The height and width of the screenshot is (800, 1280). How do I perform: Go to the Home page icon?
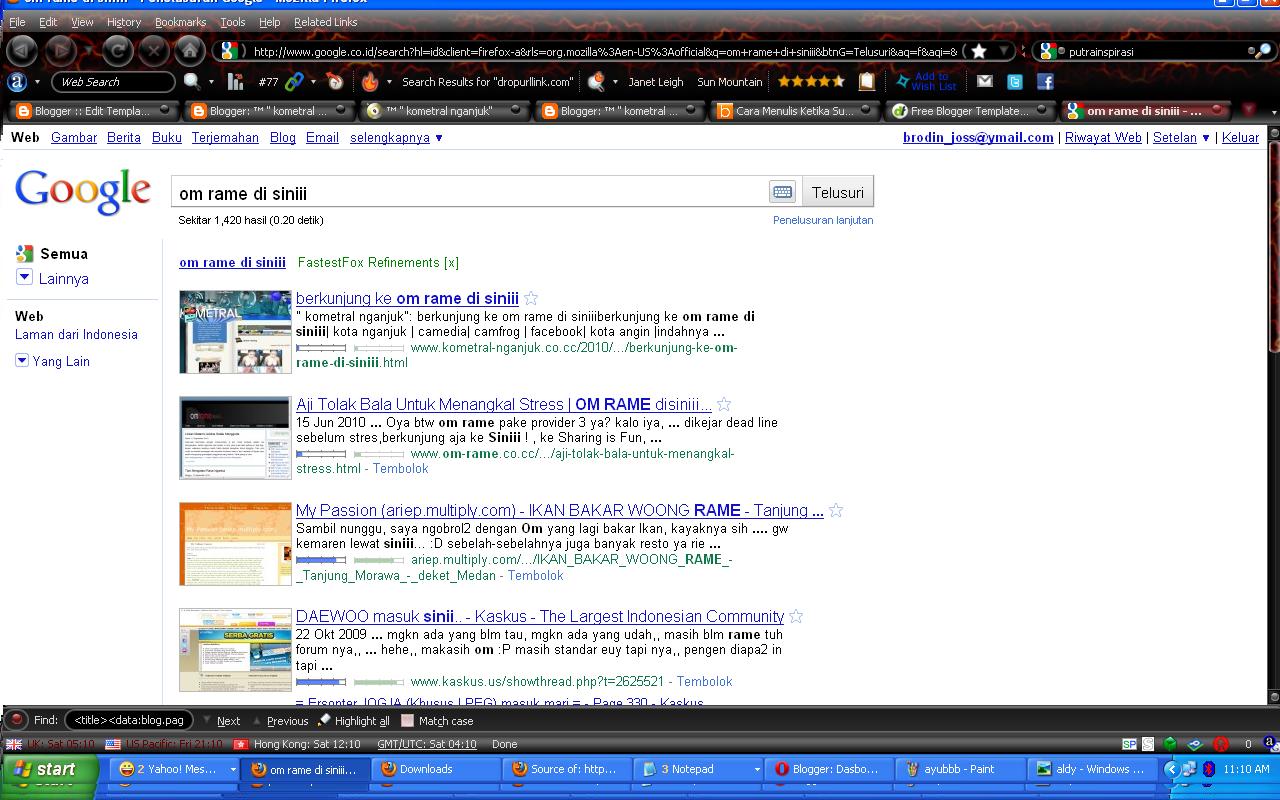(190, 50)
